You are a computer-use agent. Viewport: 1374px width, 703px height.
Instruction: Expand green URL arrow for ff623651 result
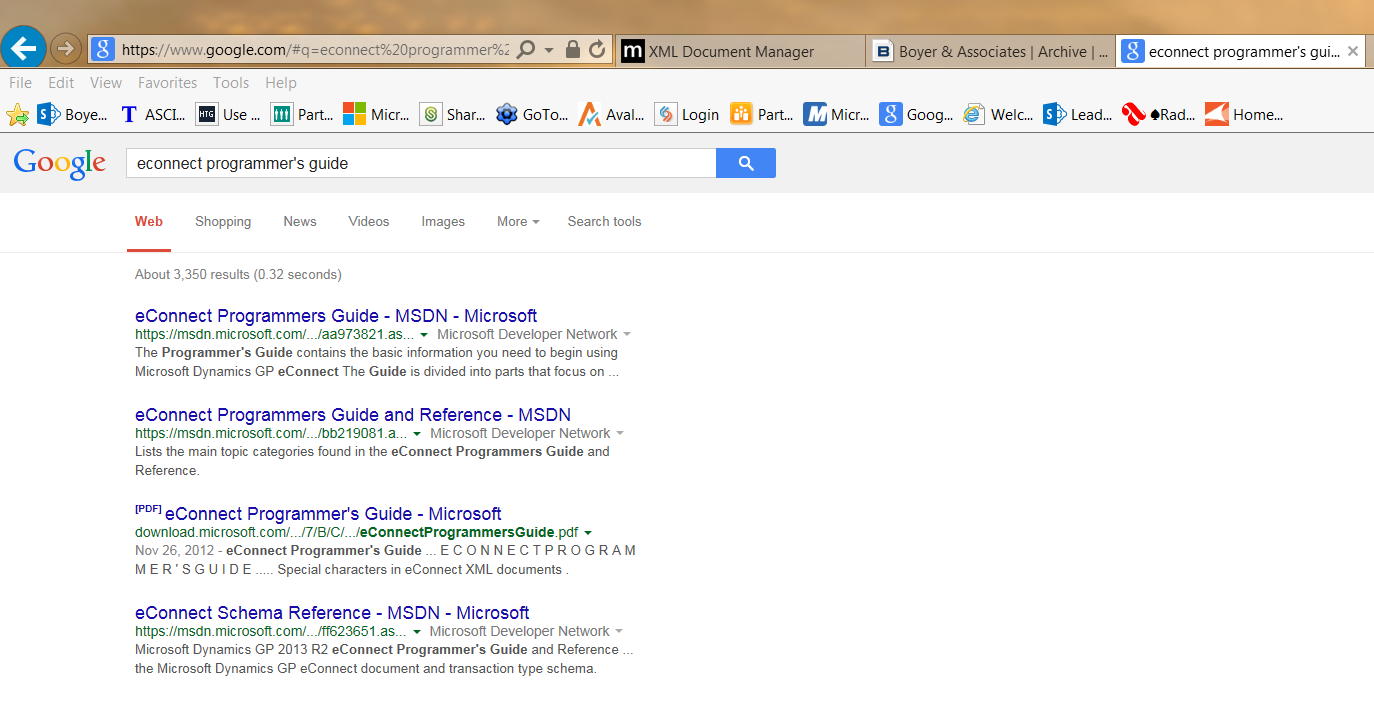point(416,632)
